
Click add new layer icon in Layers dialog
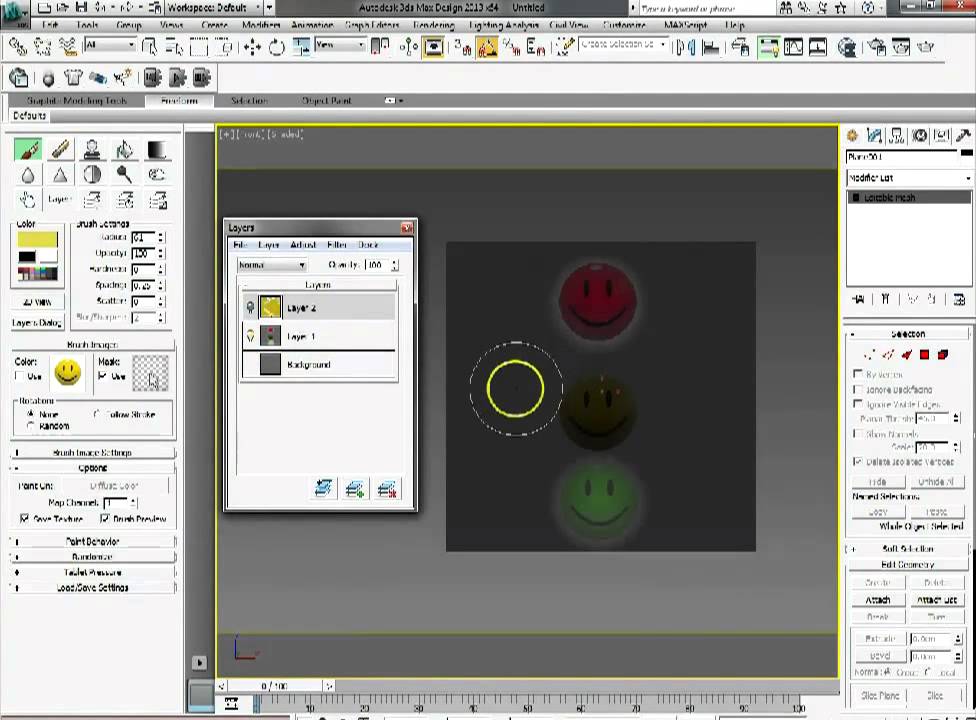click(x=355, y=490)
